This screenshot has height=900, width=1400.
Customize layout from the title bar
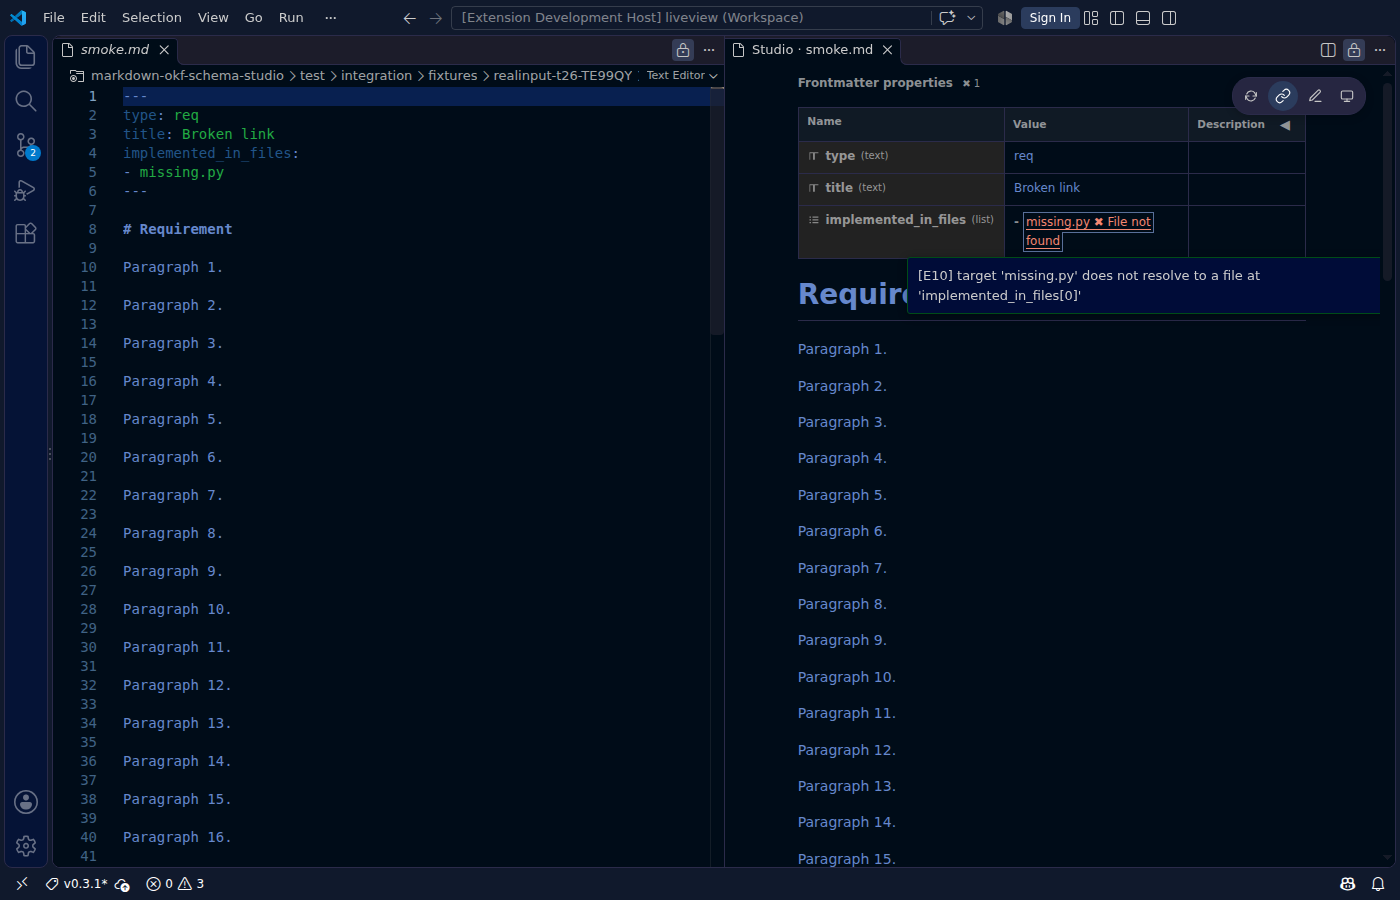tap(1091, 18)
